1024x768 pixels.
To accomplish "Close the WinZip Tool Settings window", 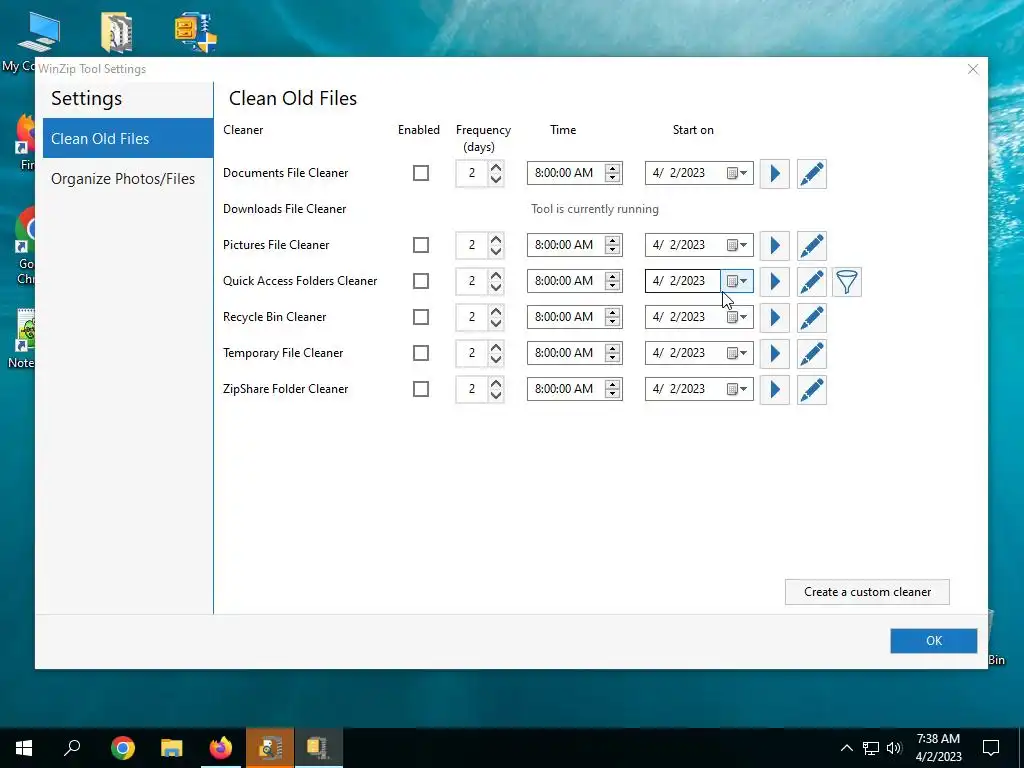I will click(x=973, y=69).
